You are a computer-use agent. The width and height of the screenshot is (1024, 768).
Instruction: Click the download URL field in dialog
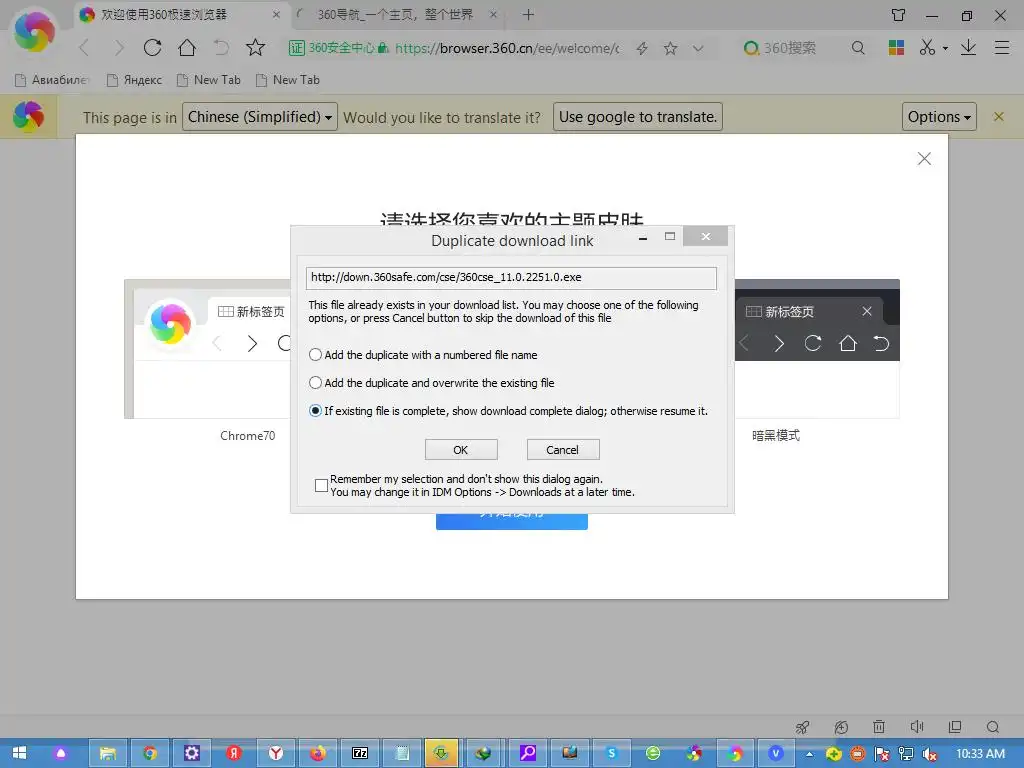(x=511, y=278)
